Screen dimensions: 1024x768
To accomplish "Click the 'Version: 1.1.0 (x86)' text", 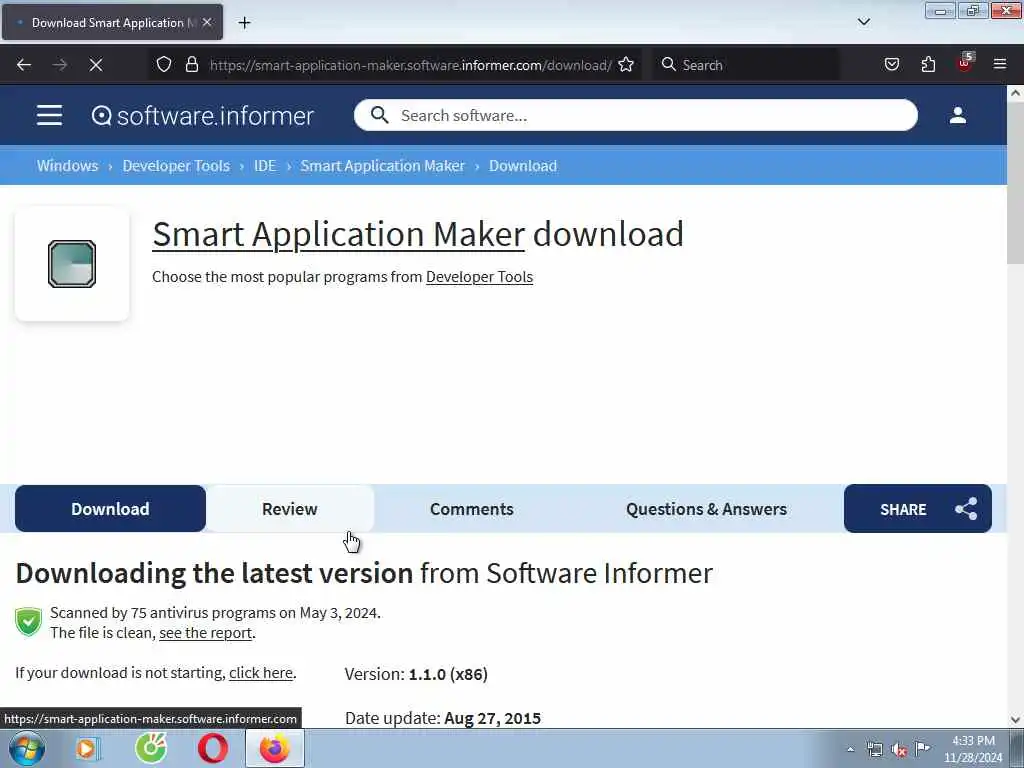I will click(416, 674).
